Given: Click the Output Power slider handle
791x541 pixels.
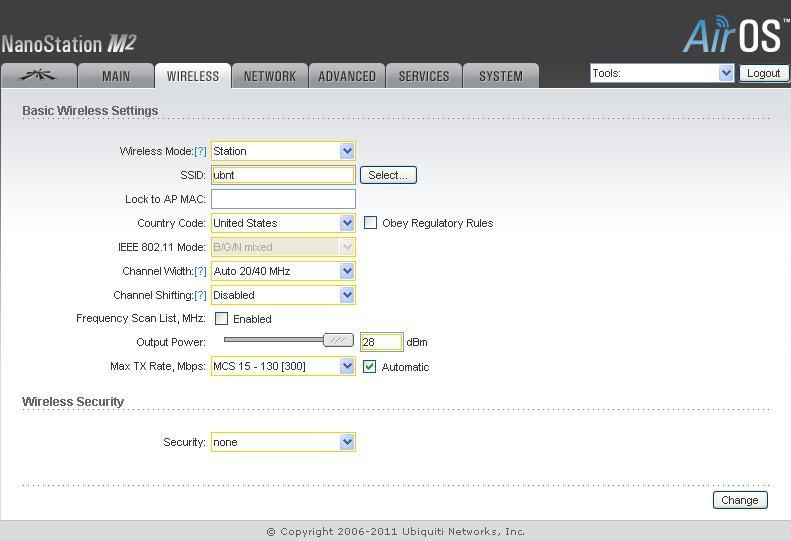Looking at the screenshot, I should 338,341.
